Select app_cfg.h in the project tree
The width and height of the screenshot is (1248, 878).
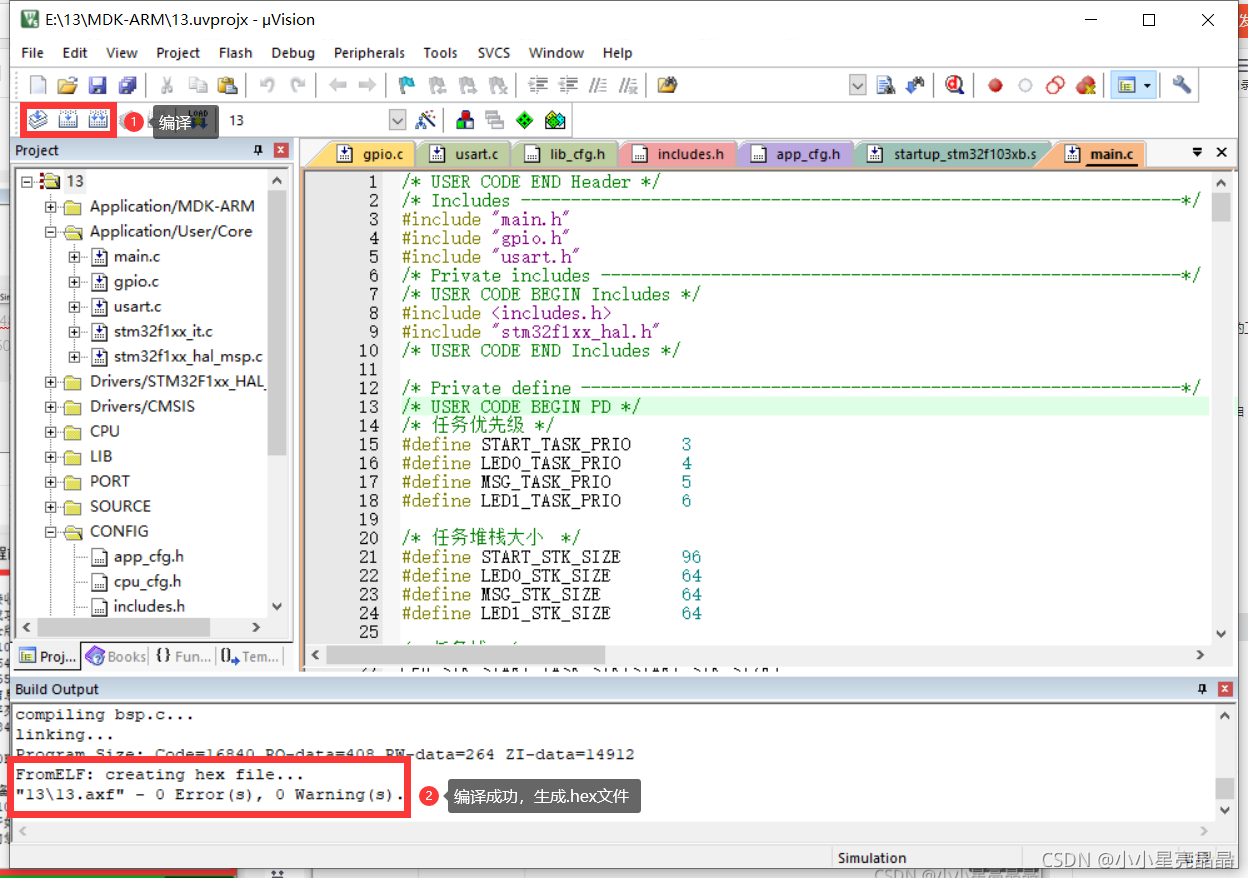148,557
